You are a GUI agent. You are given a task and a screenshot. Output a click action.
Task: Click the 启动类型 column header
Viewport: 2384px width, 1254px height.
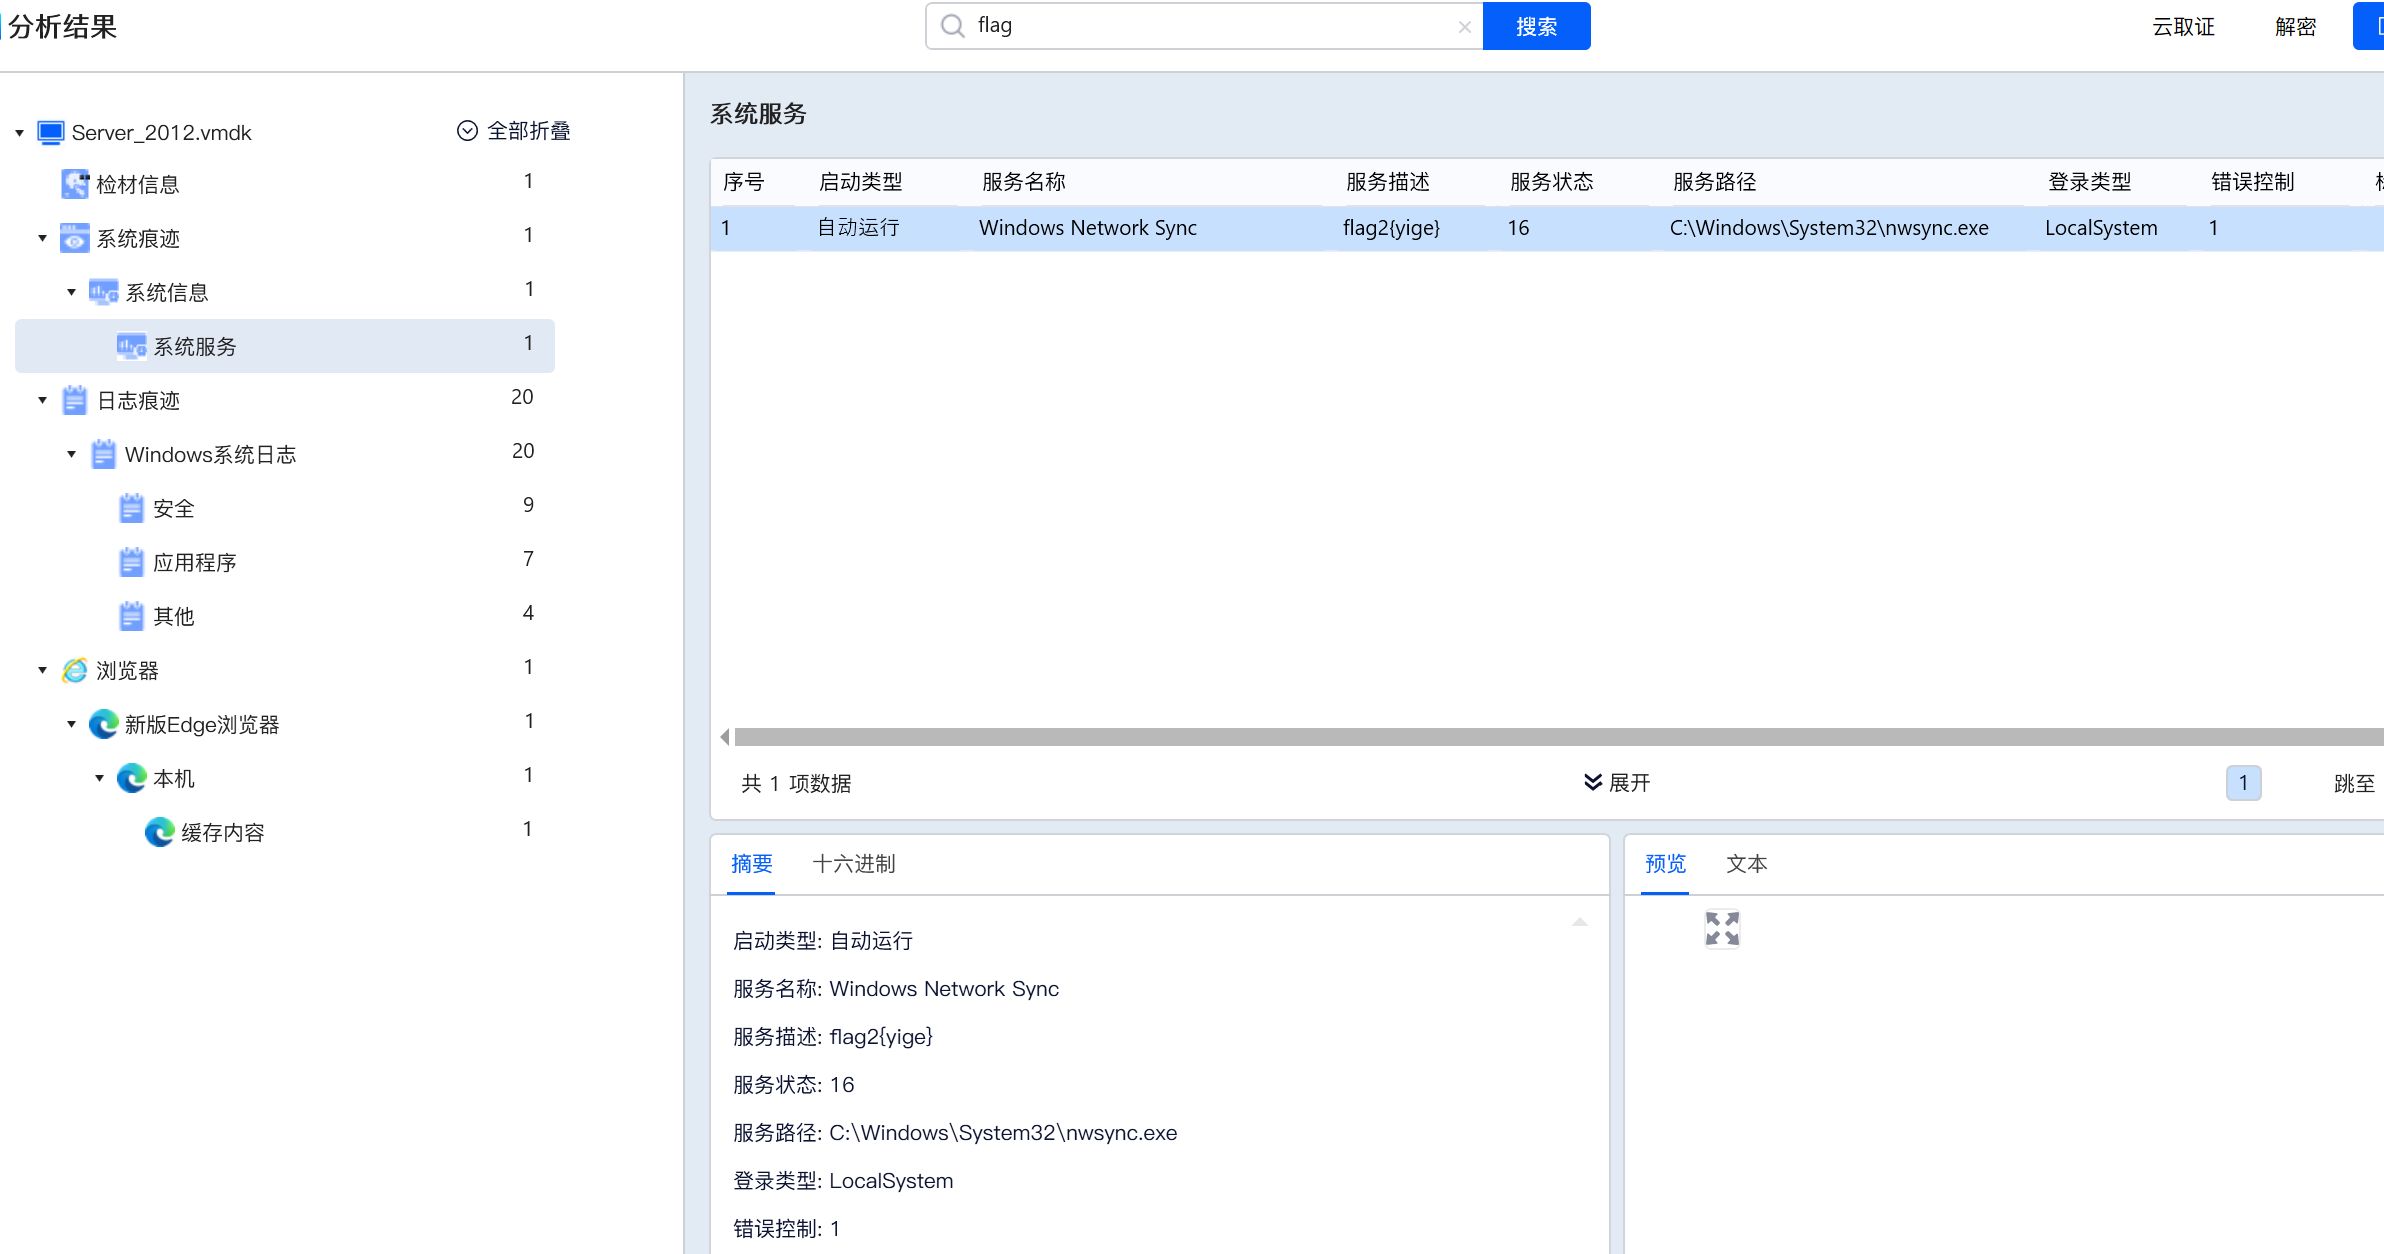(x=860, y=182)
